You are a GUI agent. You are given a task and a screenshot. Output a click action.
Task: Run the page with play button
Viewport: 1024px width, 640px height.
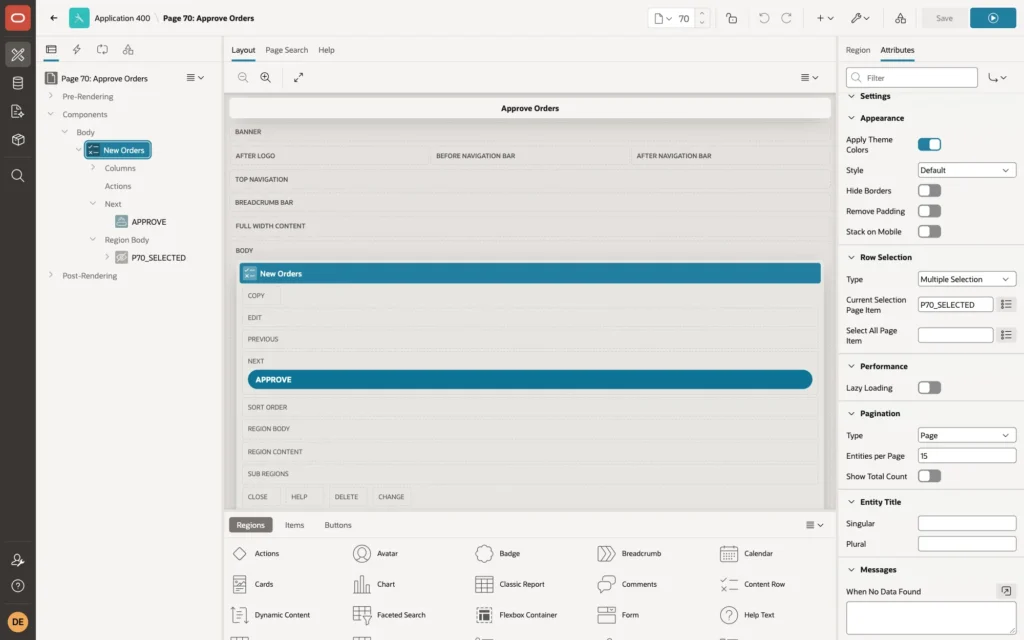coord(993,18)
